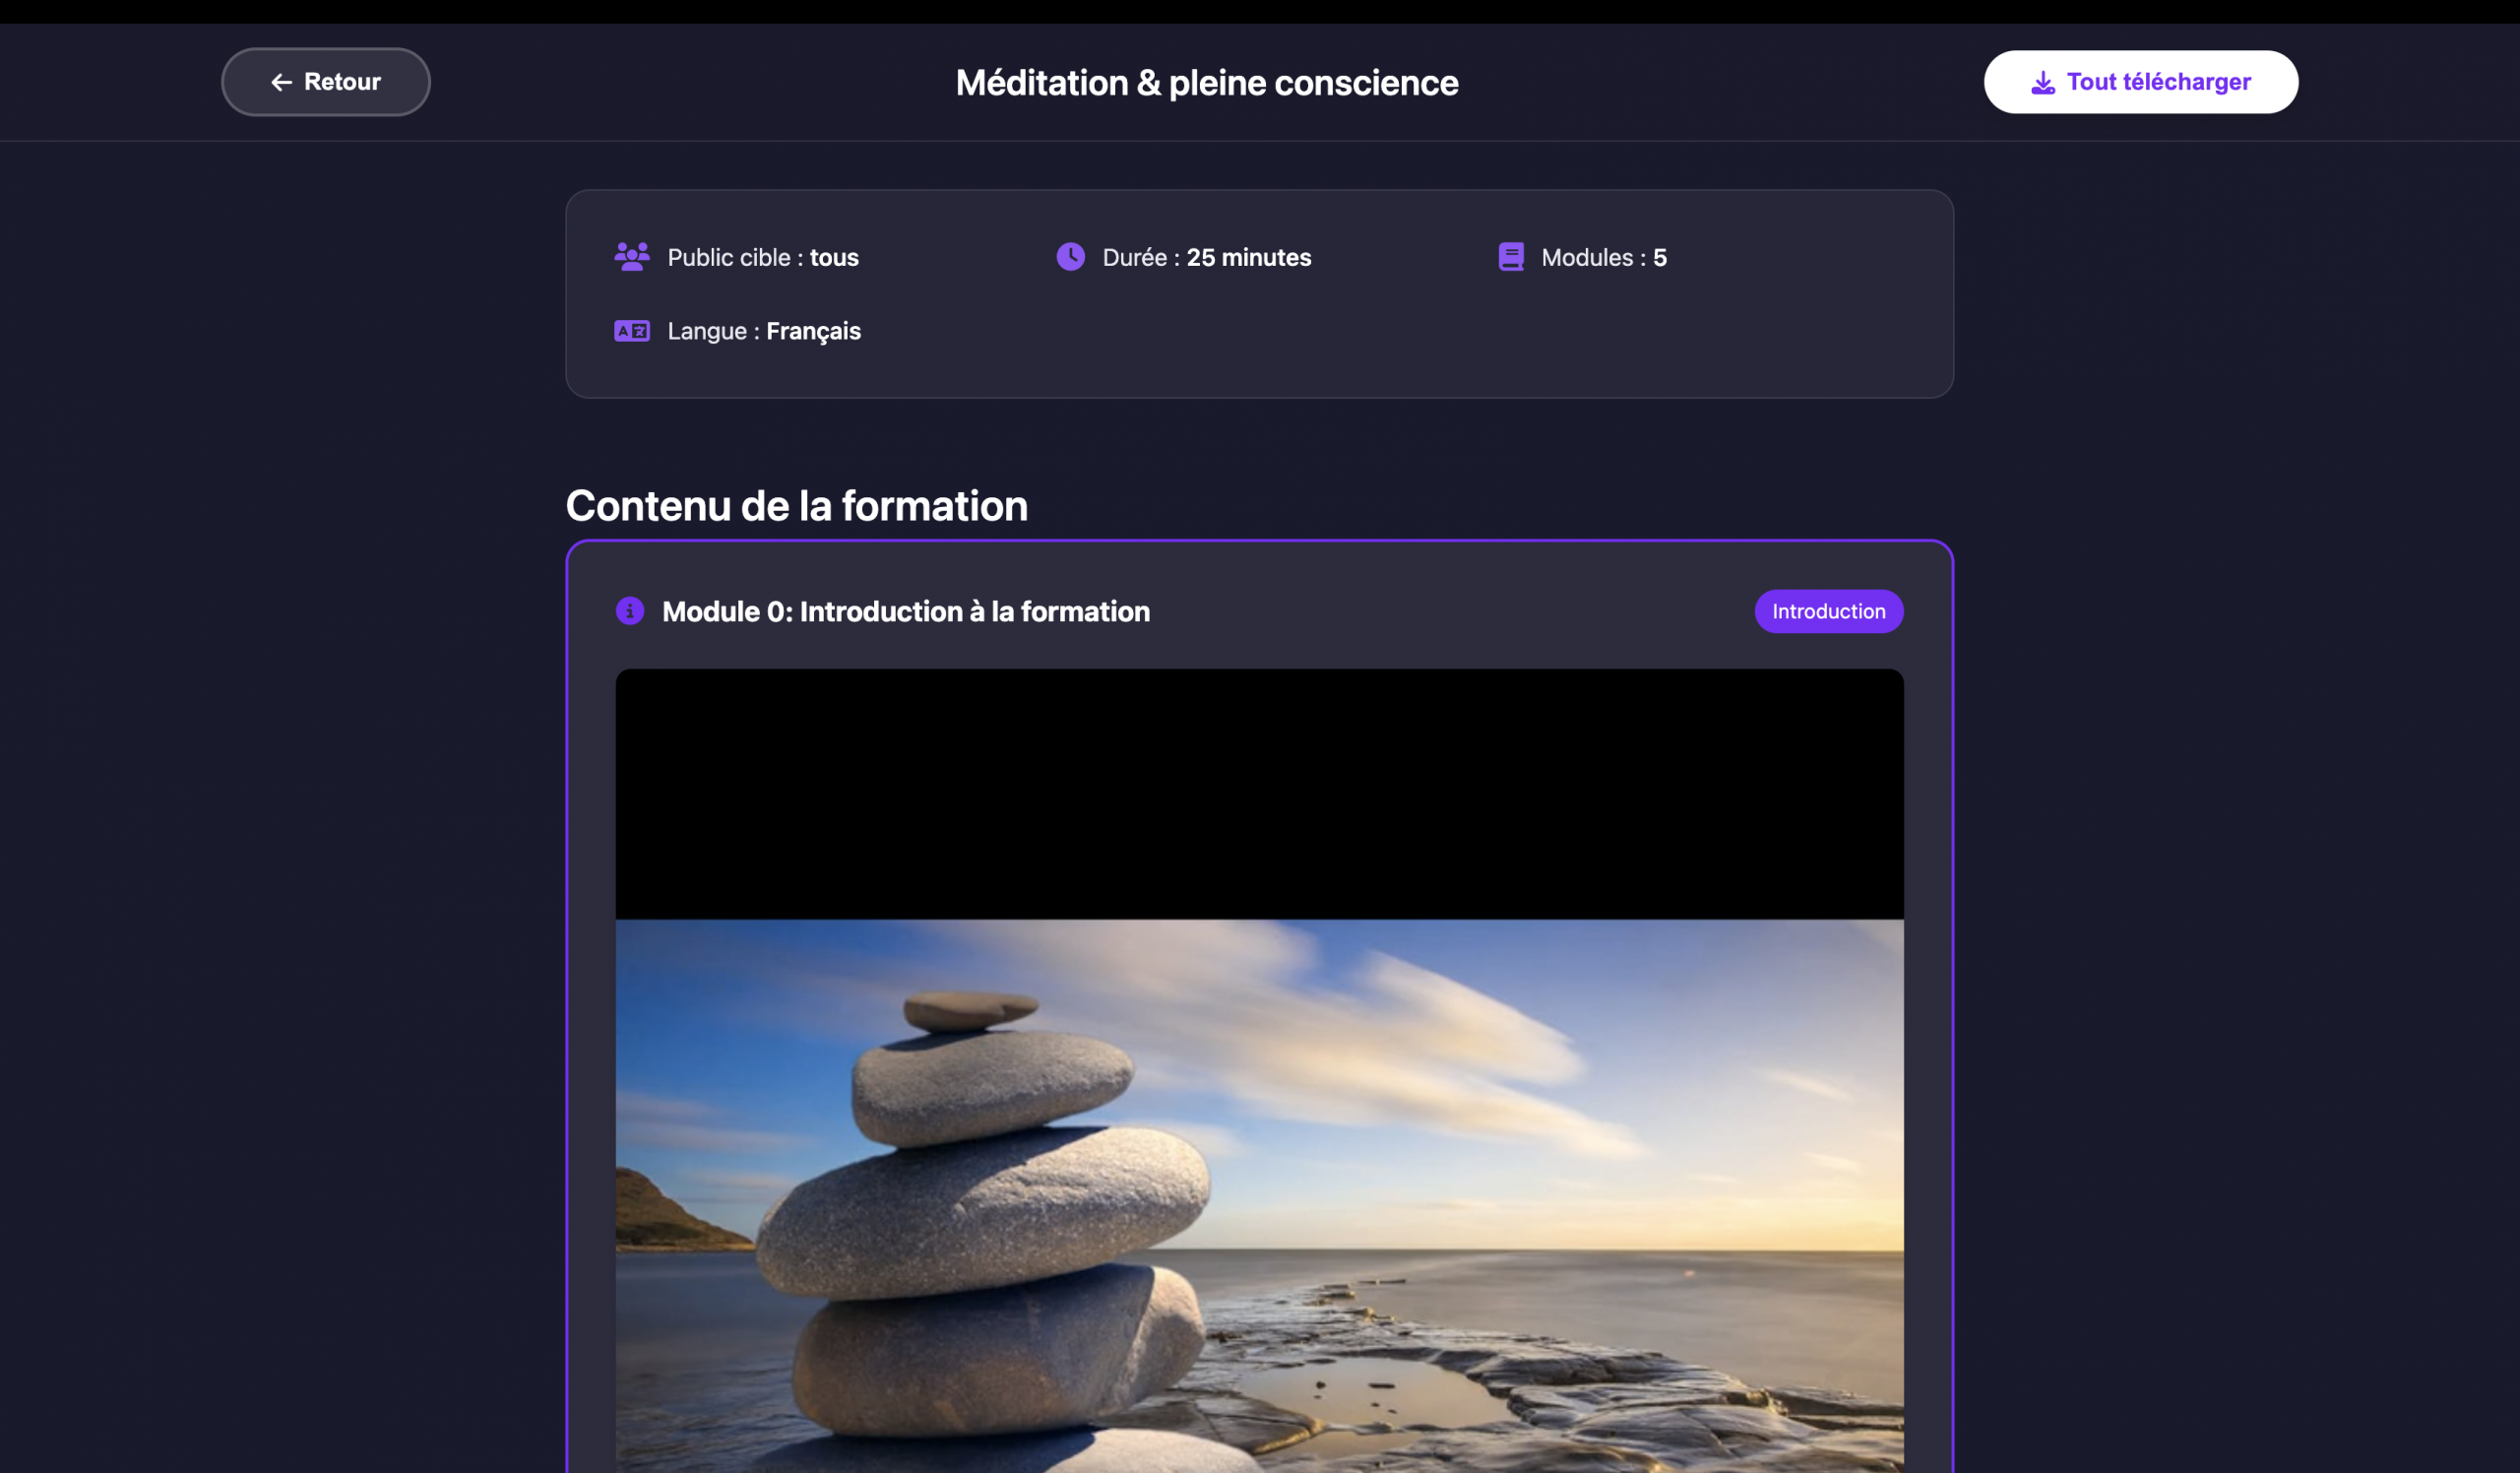Screen dimensions: 2520x1473
Task: Click the "Retour" button
Action: pos(325,81)
